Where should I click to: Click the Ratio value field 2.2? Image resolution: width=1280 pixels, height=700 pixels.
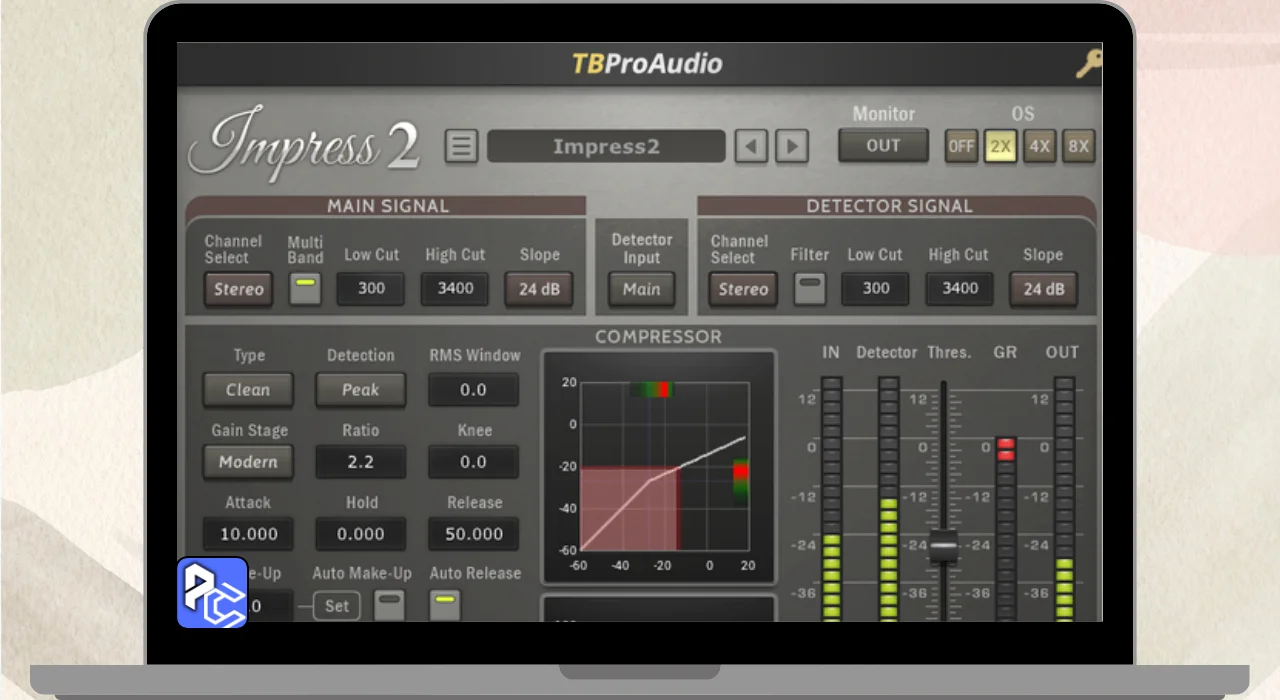[360, 462]
